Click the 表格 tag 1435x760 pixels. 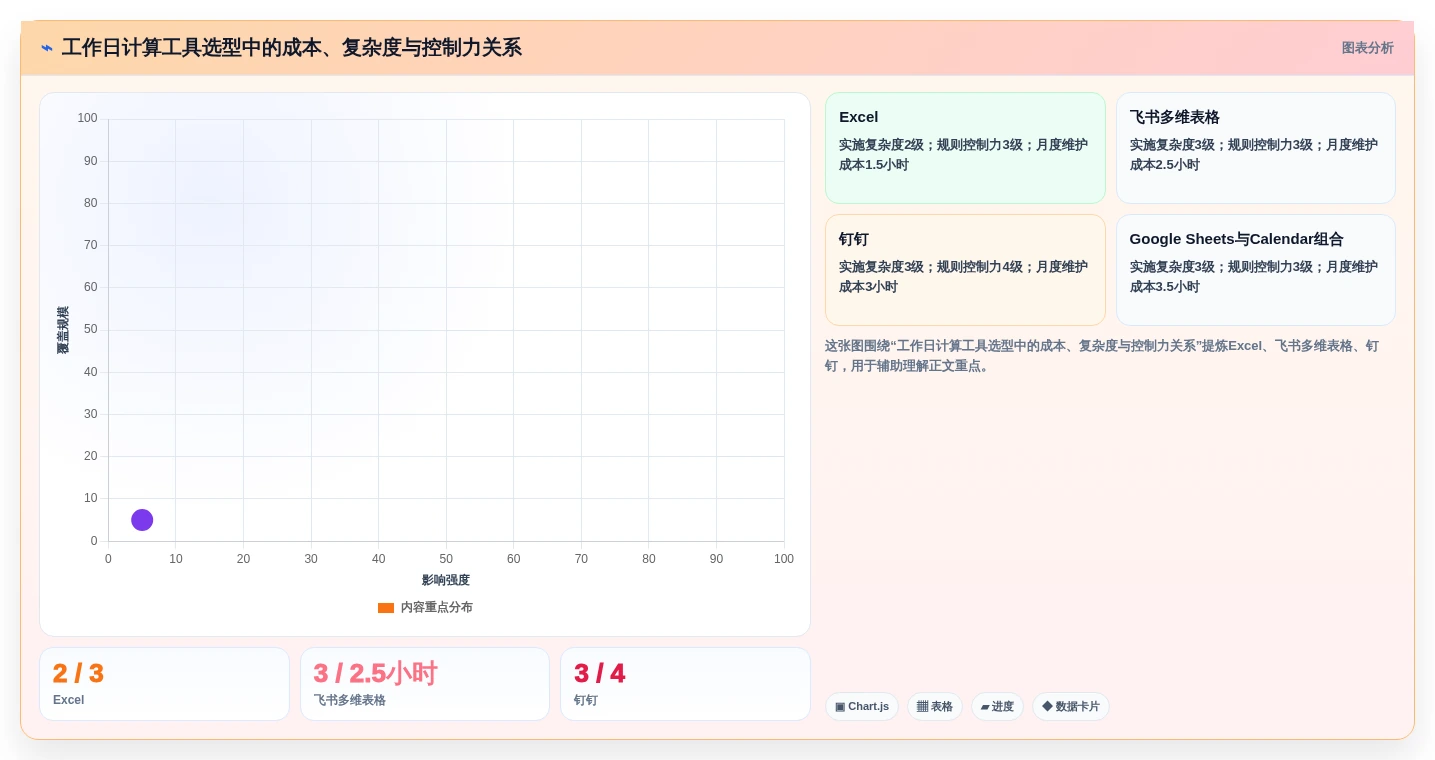[935, 707]
